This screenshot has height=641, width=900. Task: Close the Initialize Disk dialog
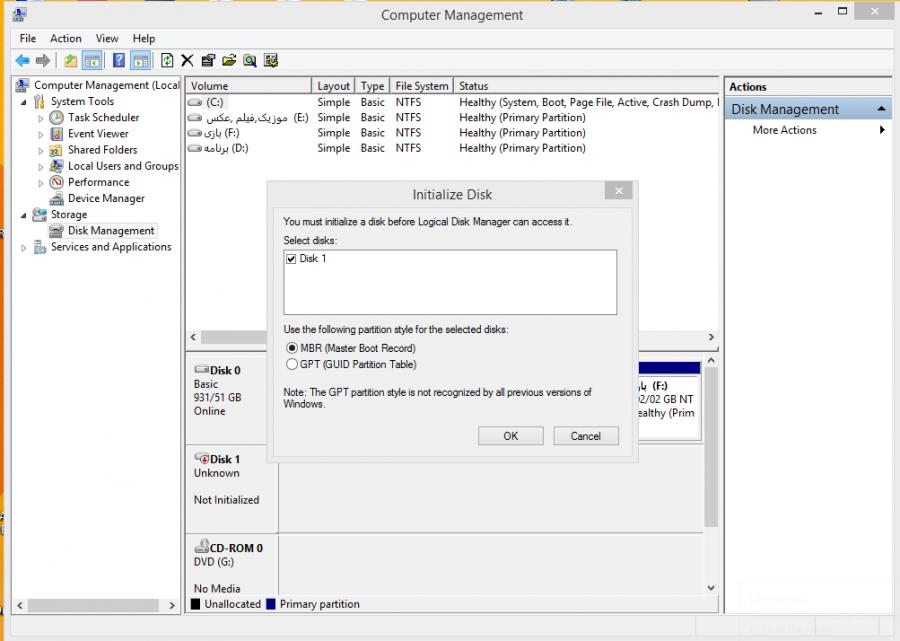pos(619,191)
